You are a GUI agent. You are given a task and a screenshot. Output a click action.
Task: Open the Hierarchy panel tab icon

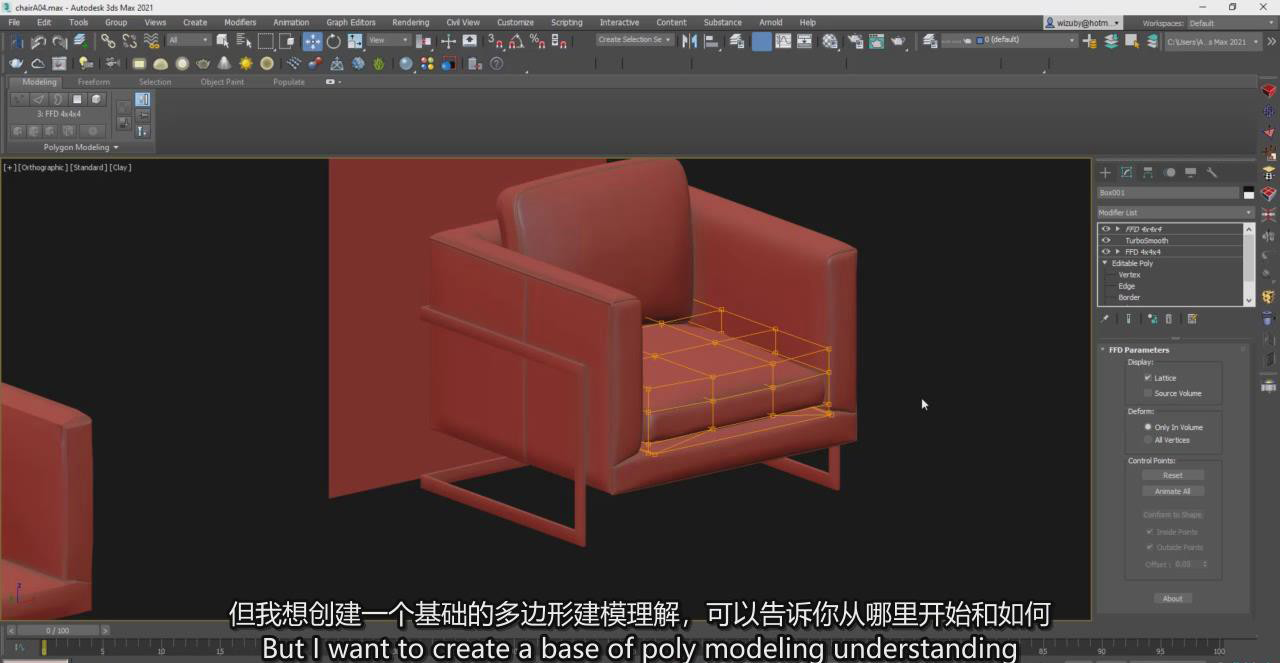1147,173
